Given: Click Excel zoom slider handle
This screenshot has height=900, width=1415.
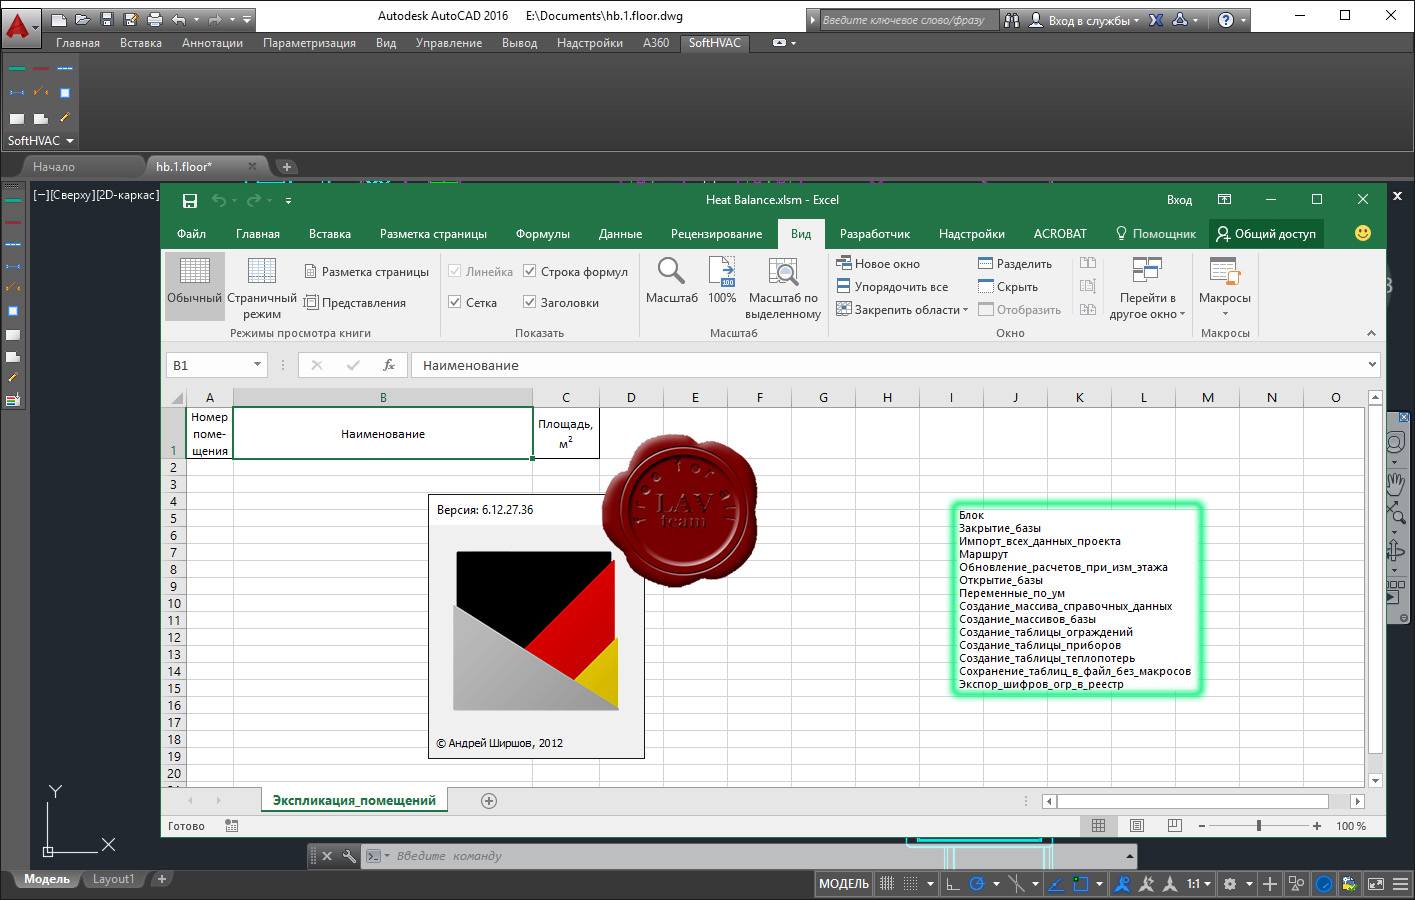Looking at the screenshot, I should pos(1259,826).
